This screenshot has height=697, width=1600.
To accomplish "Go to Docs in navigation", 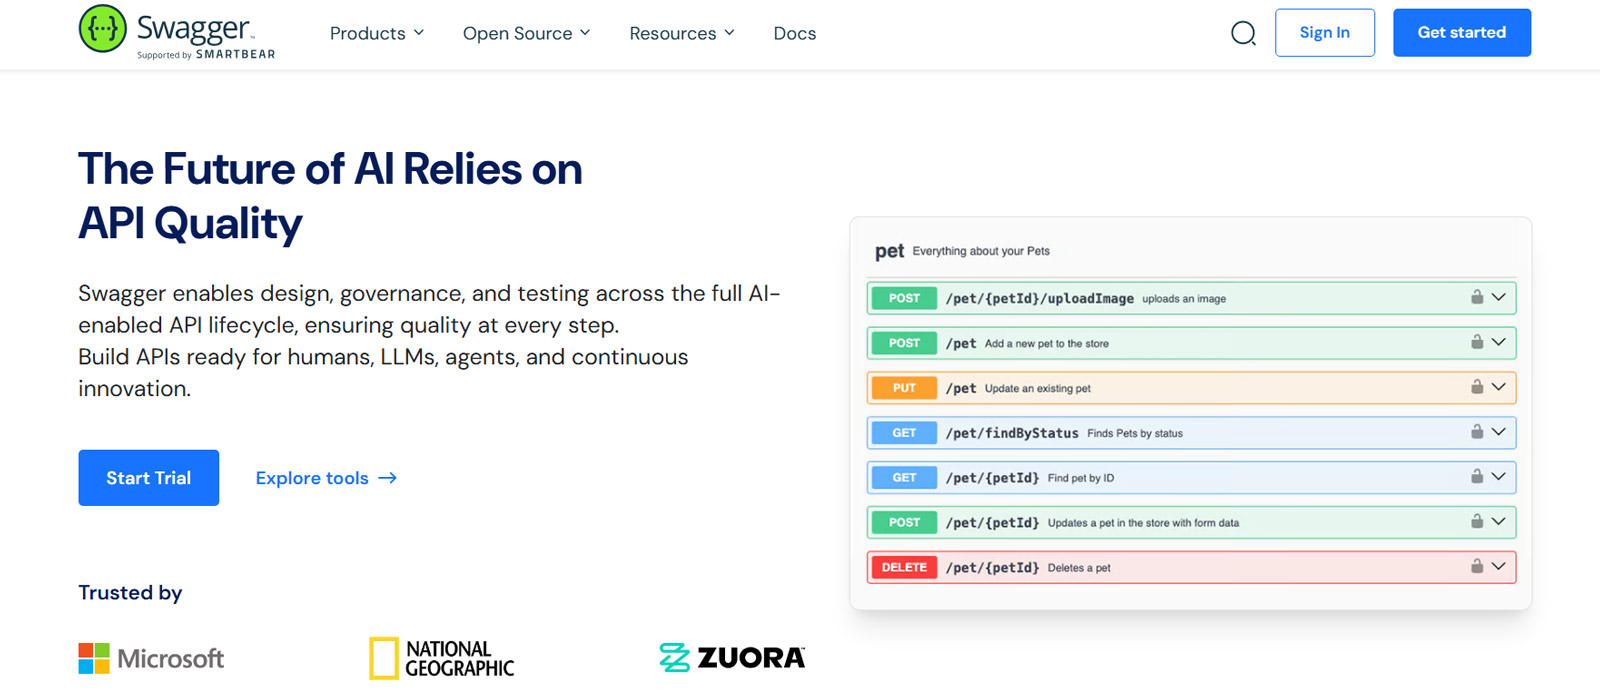I will point(795,33).
